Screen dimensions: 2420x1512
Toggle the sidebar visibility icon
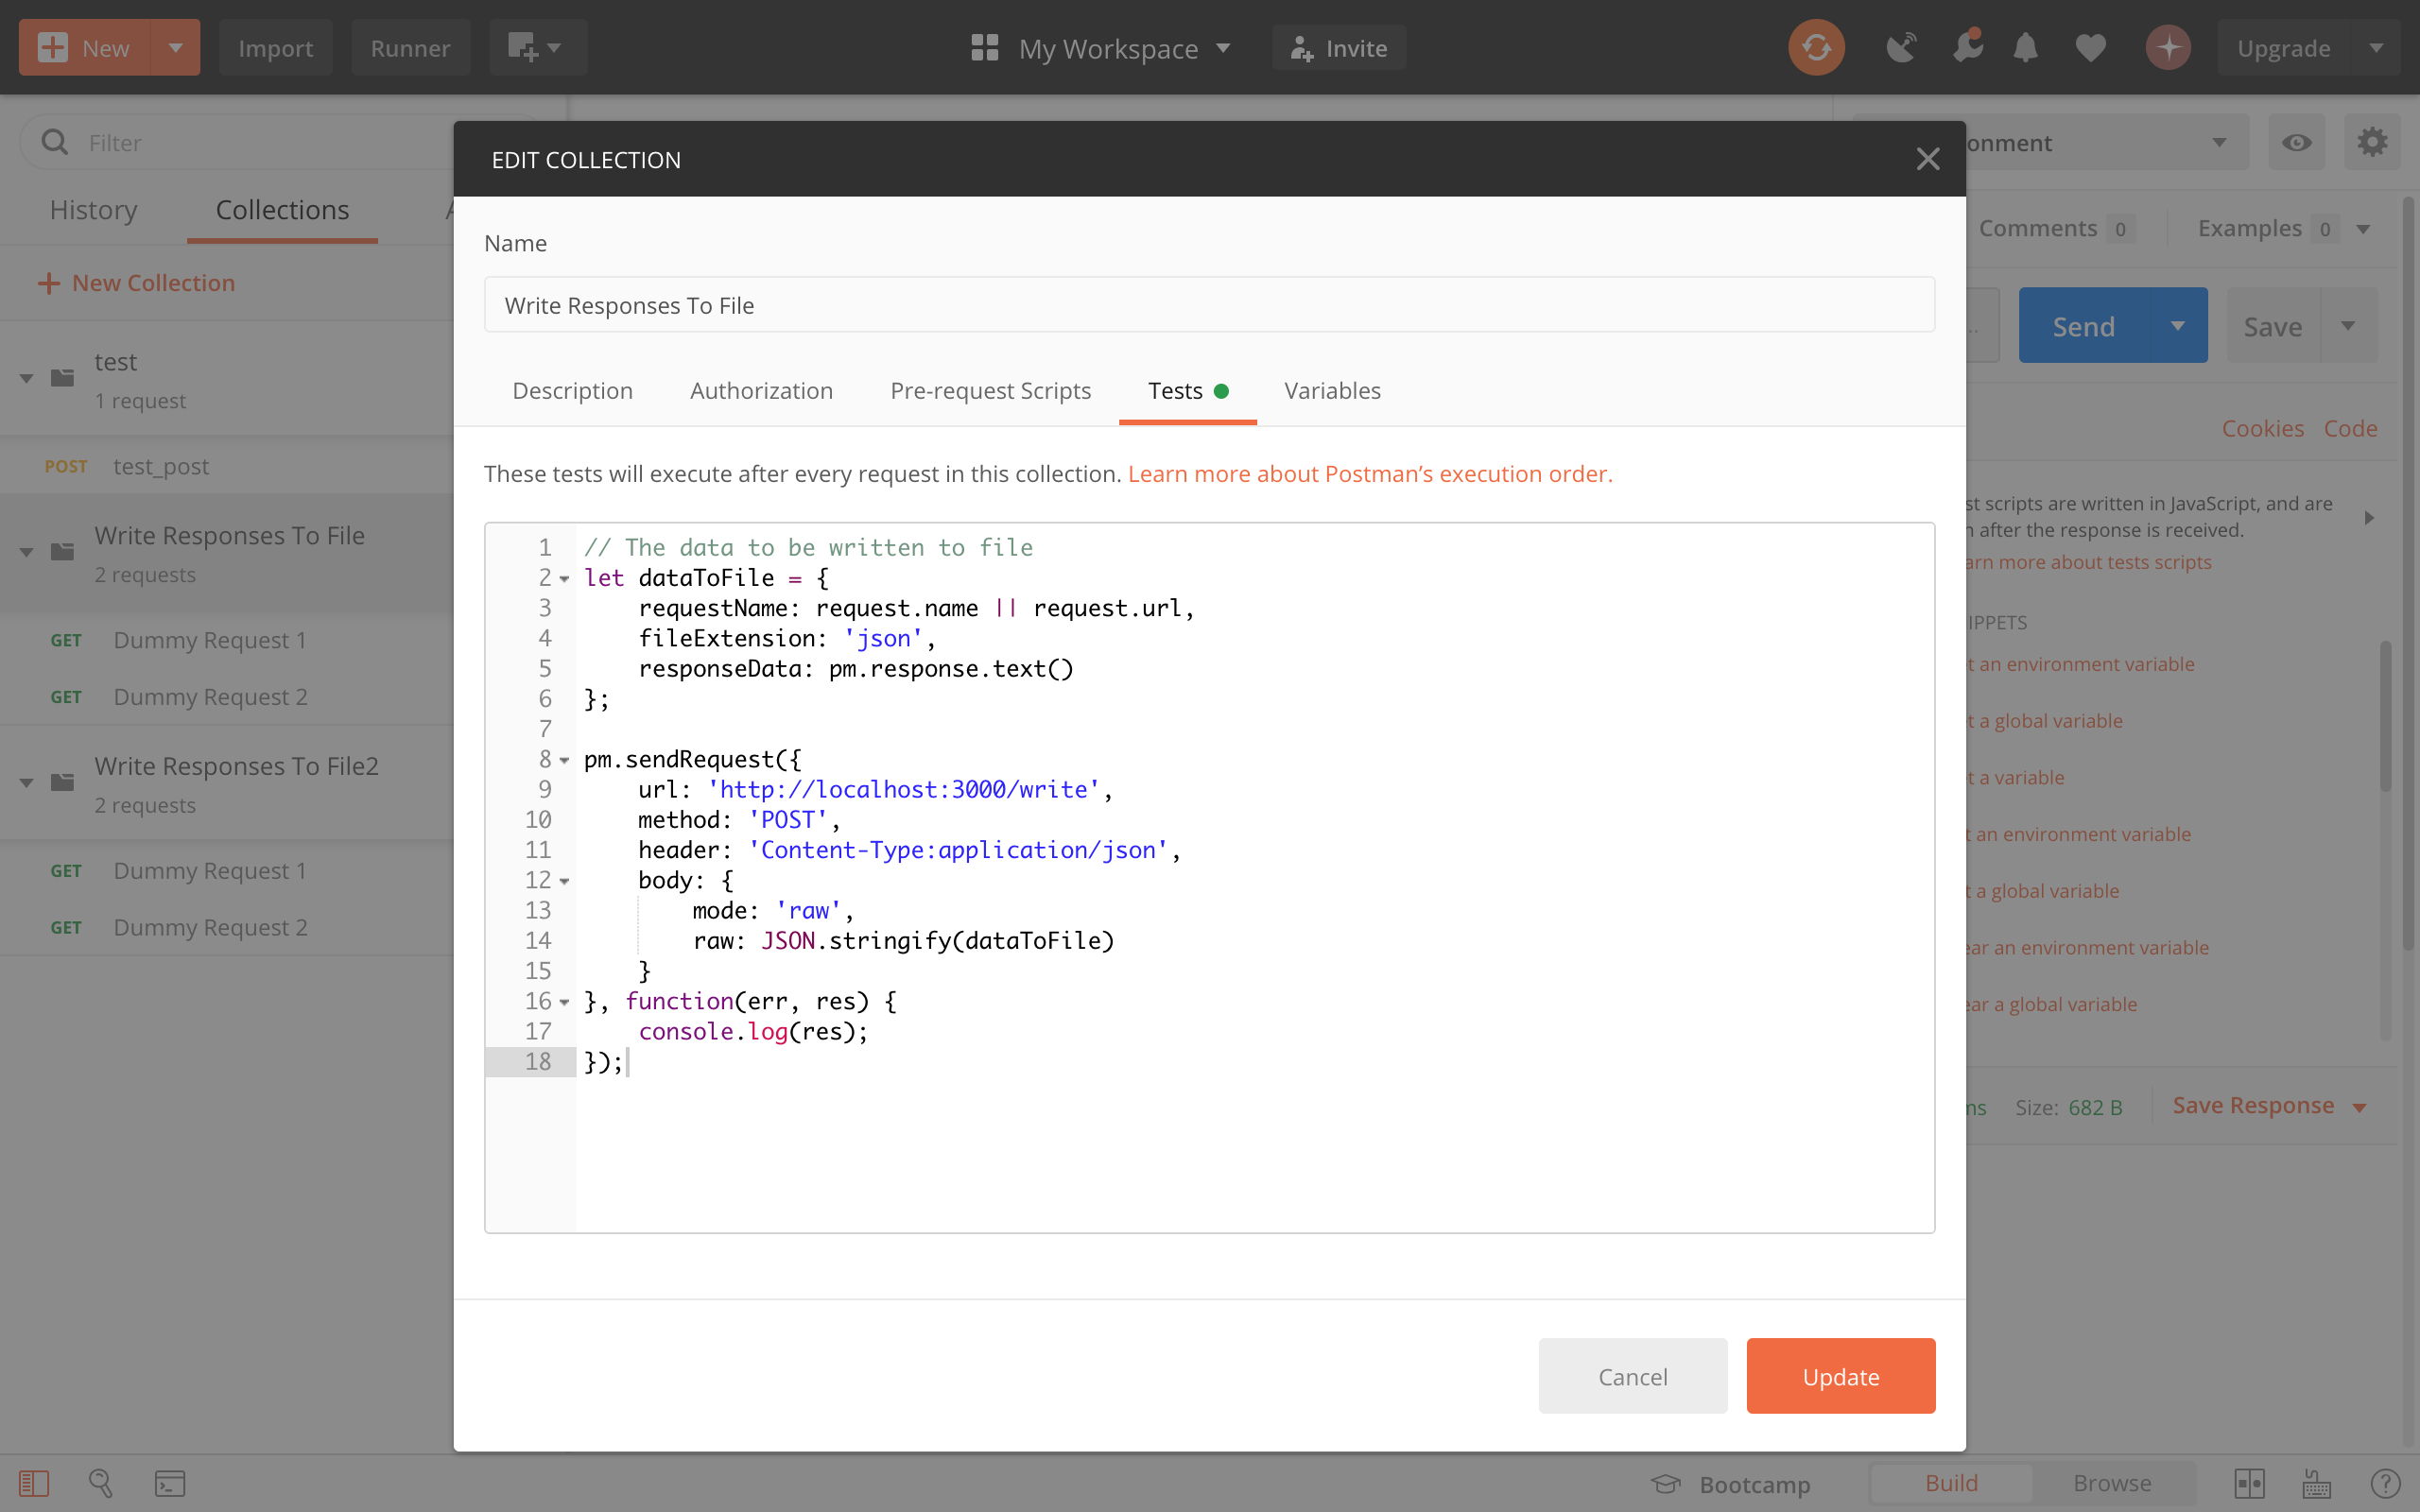33,1483
